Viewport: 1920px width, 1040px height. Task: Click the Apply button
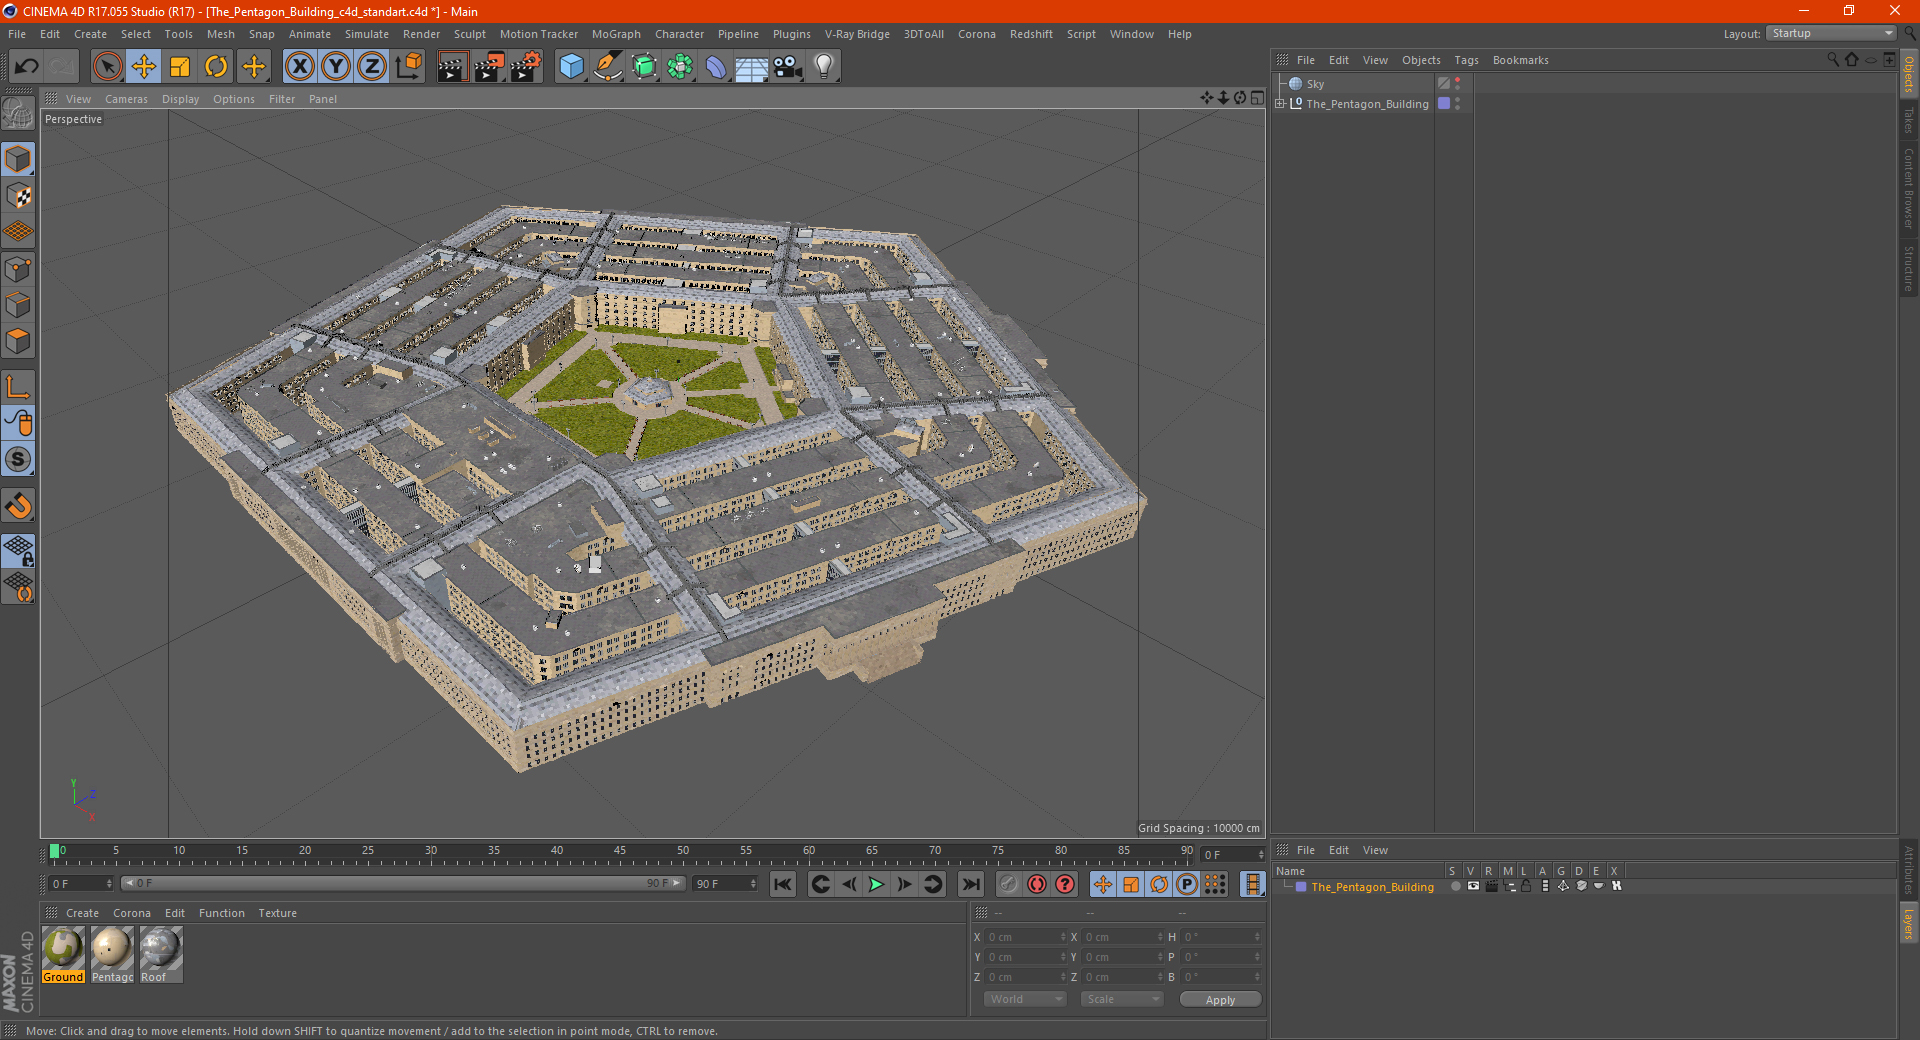[x=1220, y=999]
